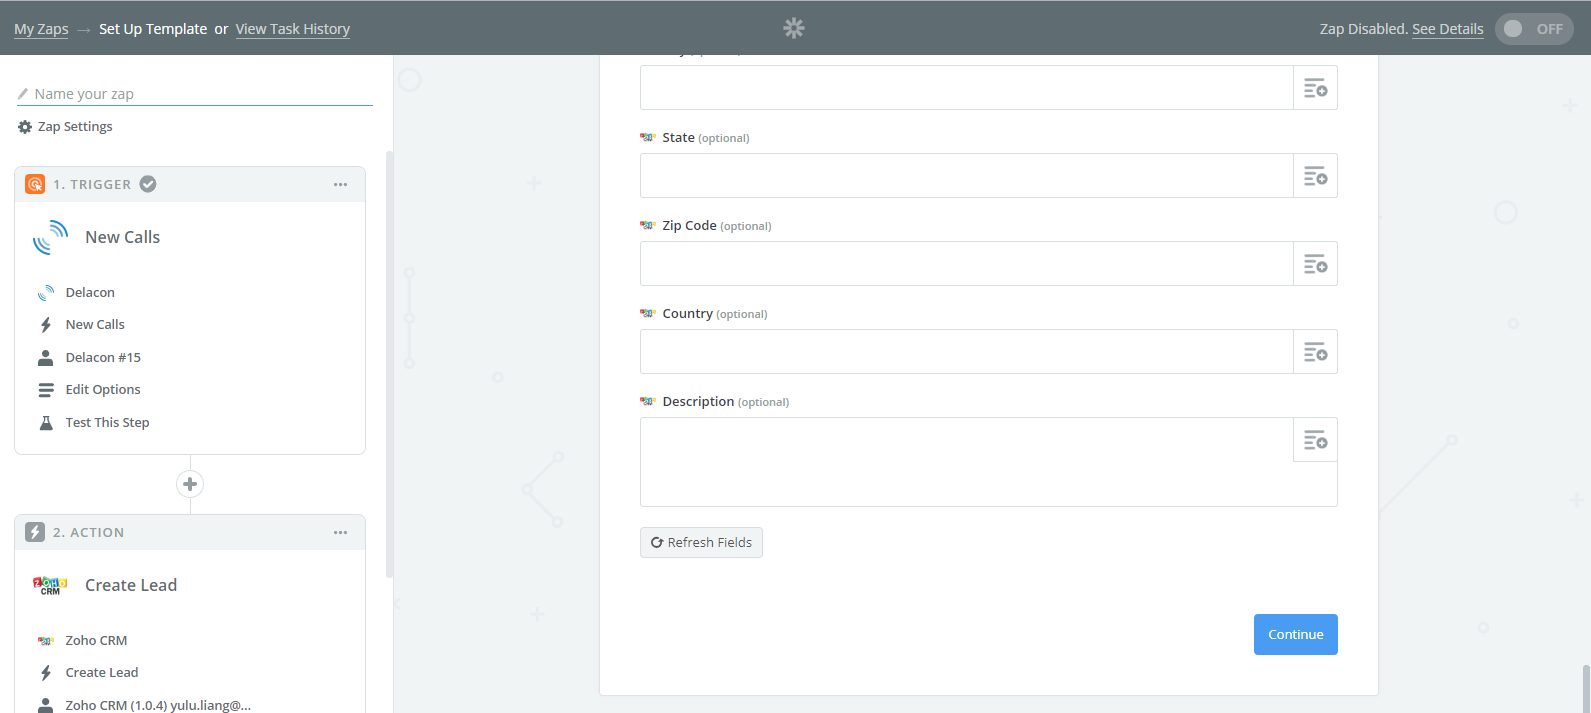Click the Country input field
The width and height of the screenshot is (1591, 713).
click(966, 352)
